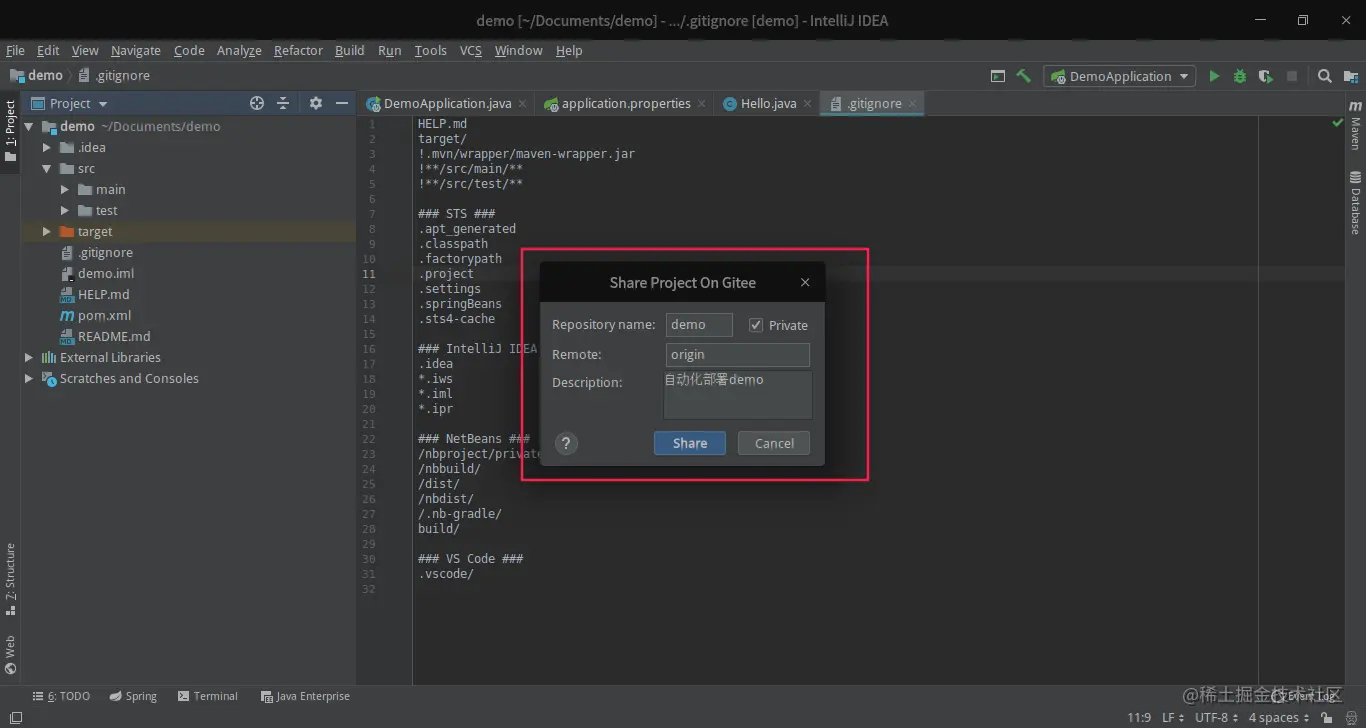Expand the main folder
This screenshot has height=728, width=1366.
point(65,190)
